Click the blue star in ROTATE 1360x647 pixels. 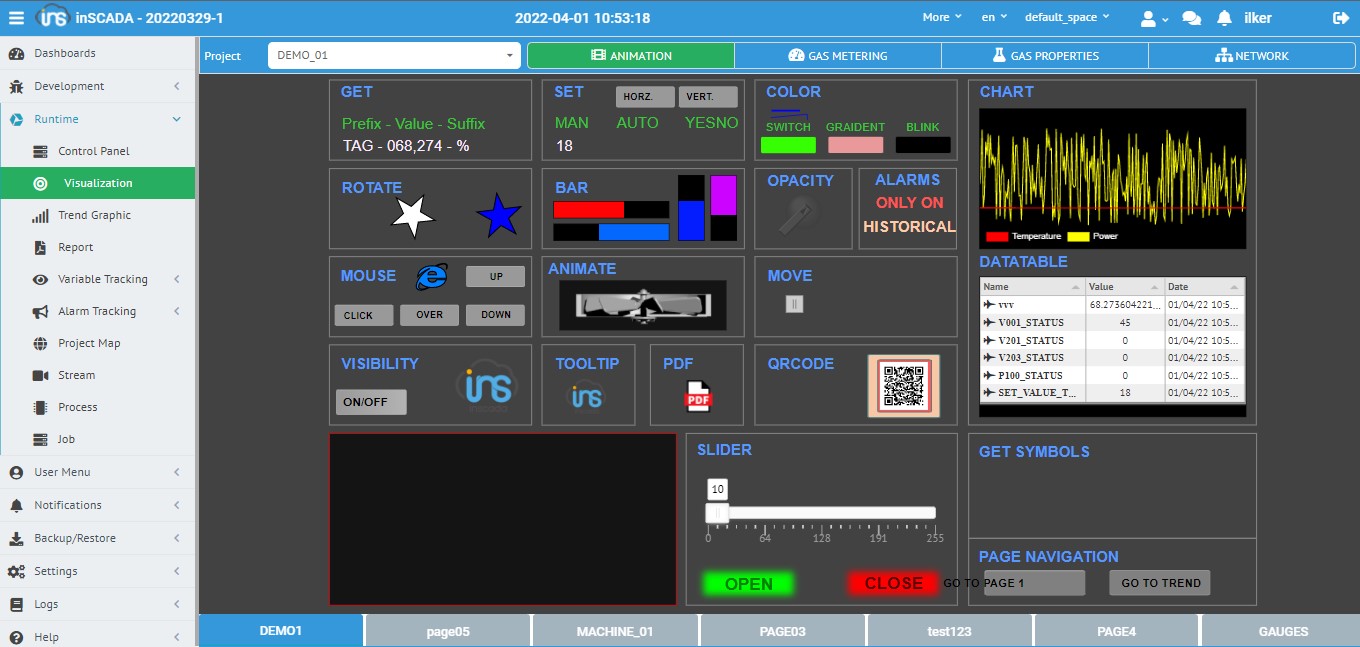tap(498, 215)
